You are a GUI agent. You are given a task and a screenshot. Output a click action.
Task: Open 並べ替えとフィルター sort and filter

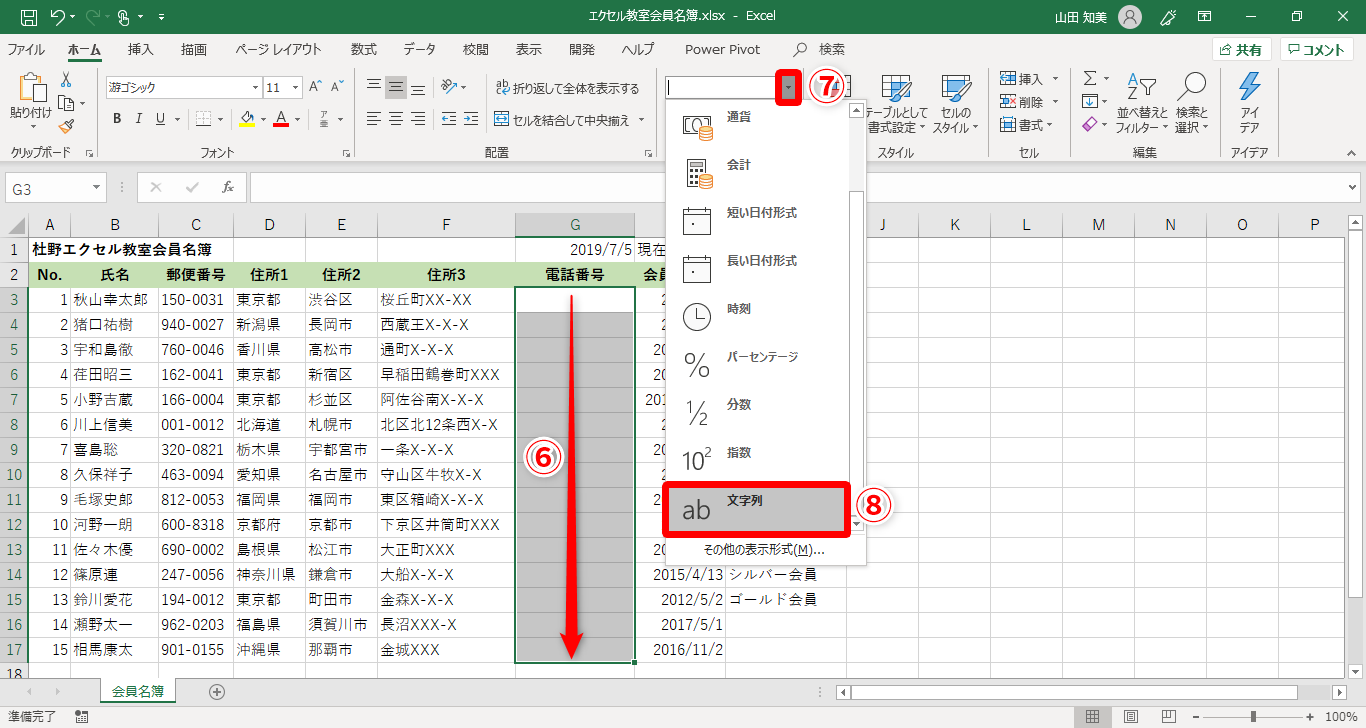pyautogui.click(x=1141, y=105)
